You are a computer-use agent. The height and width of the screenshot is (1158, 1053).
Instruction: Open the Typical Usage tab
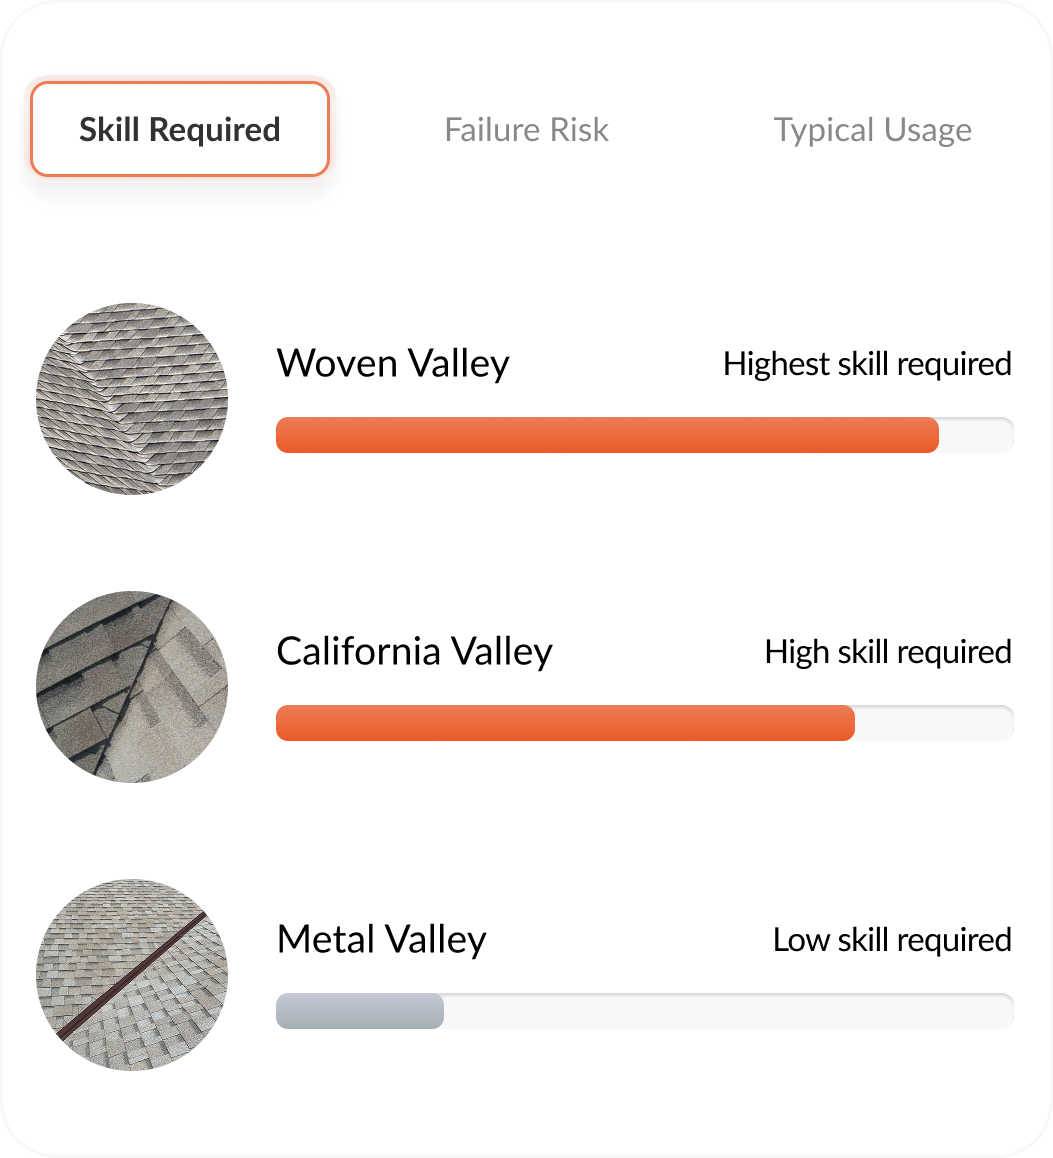(872, 129)
